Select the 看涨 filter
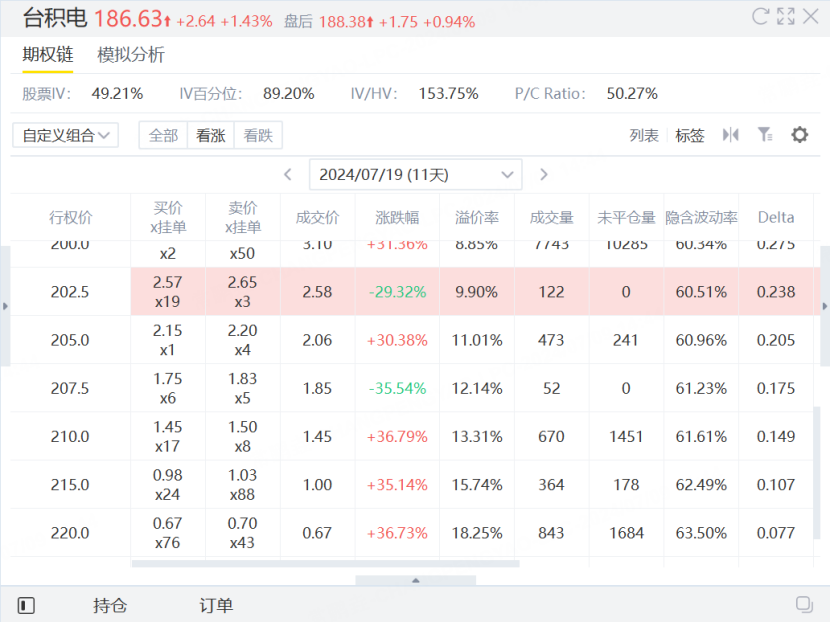Screen dimensions: 830x623 point(211,136)
